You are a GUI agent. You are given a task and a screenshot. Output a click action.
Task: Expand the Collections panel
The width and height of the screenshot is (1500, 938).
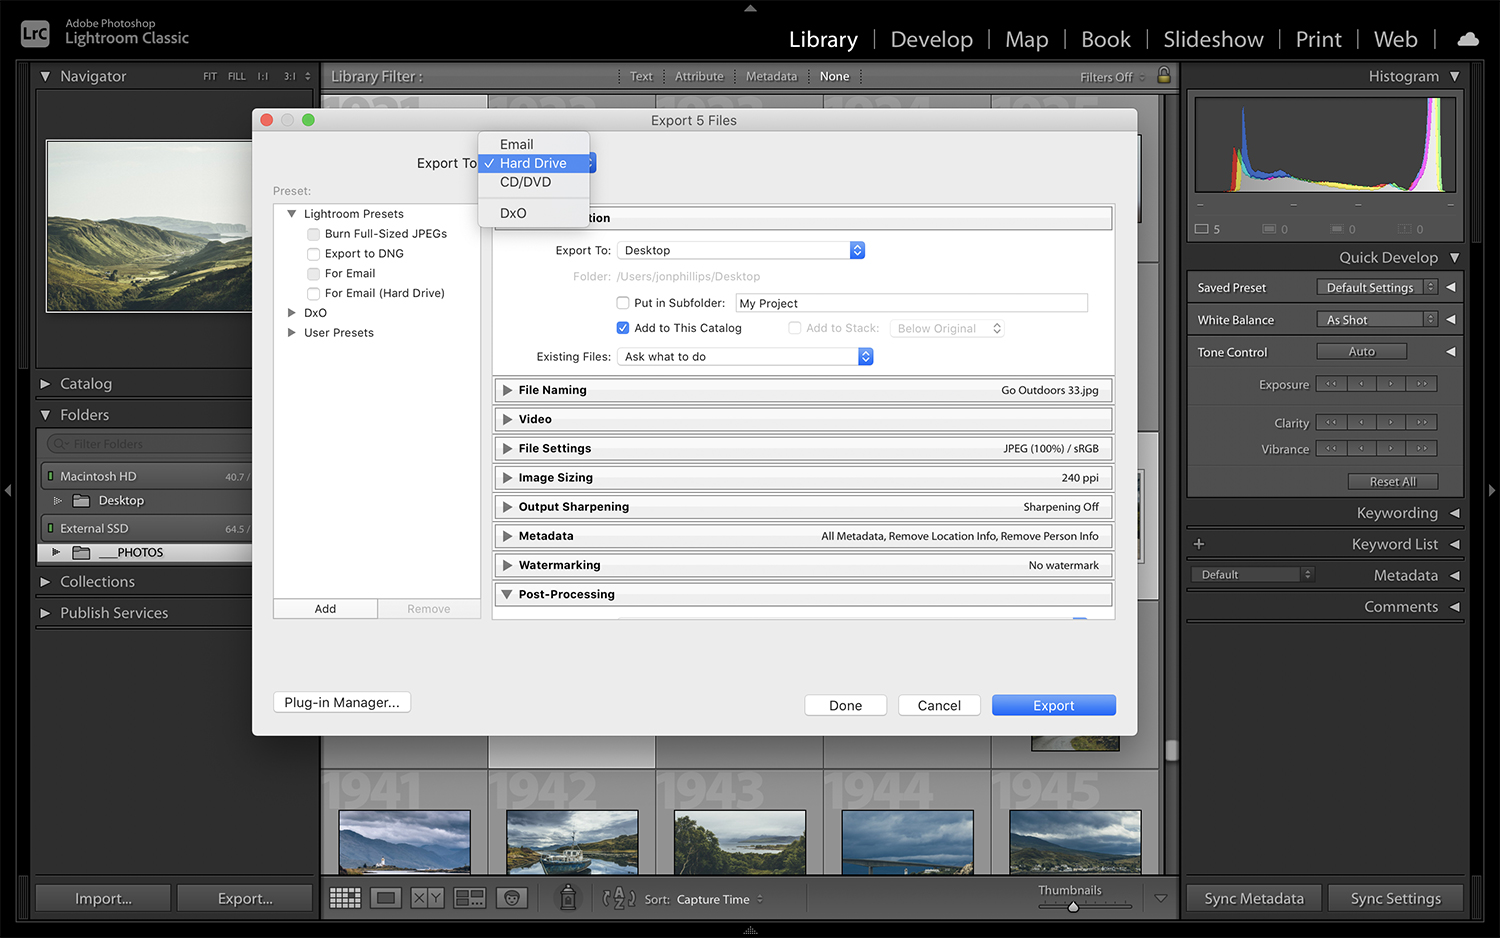point(45,581)
